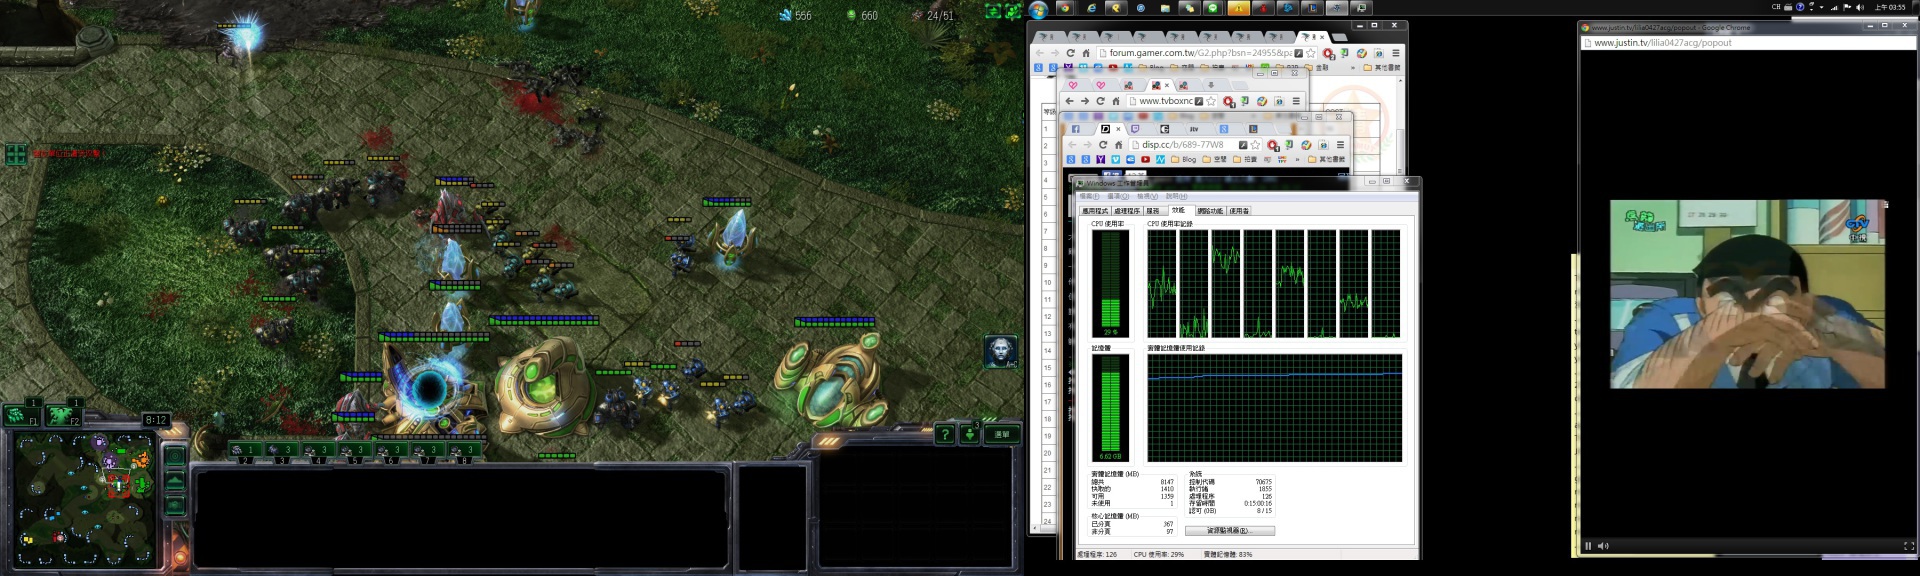Click the green down-arrow button beside help
Viewport: 1920px width, 576px height.
pyautogui.click(x=970, y=434)
